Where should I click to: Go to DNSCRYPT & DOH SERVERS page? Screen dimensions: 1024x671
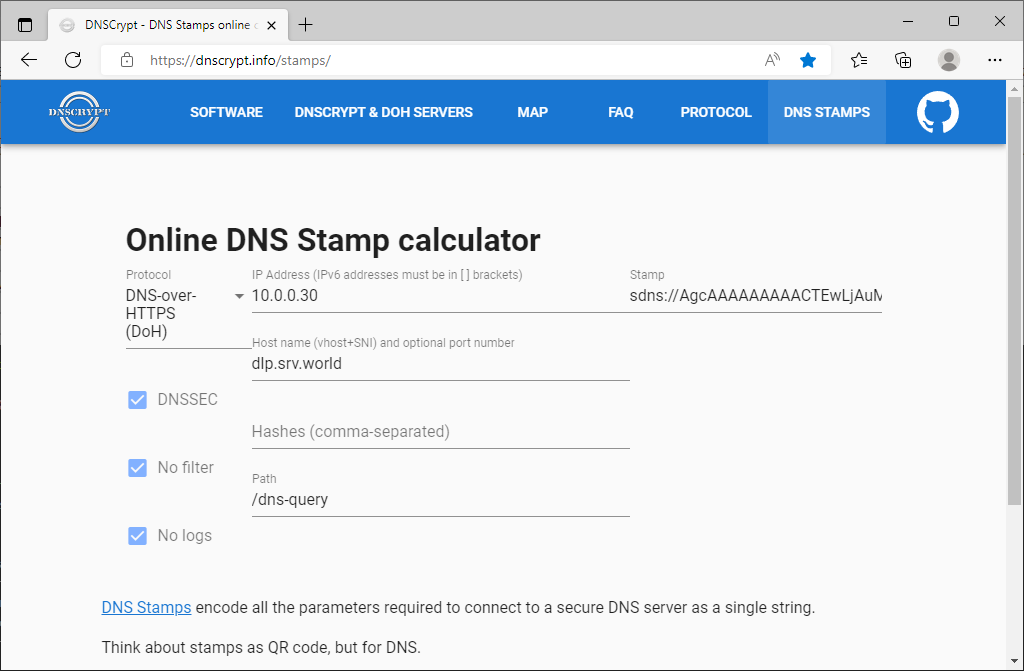tap(383, 112)
